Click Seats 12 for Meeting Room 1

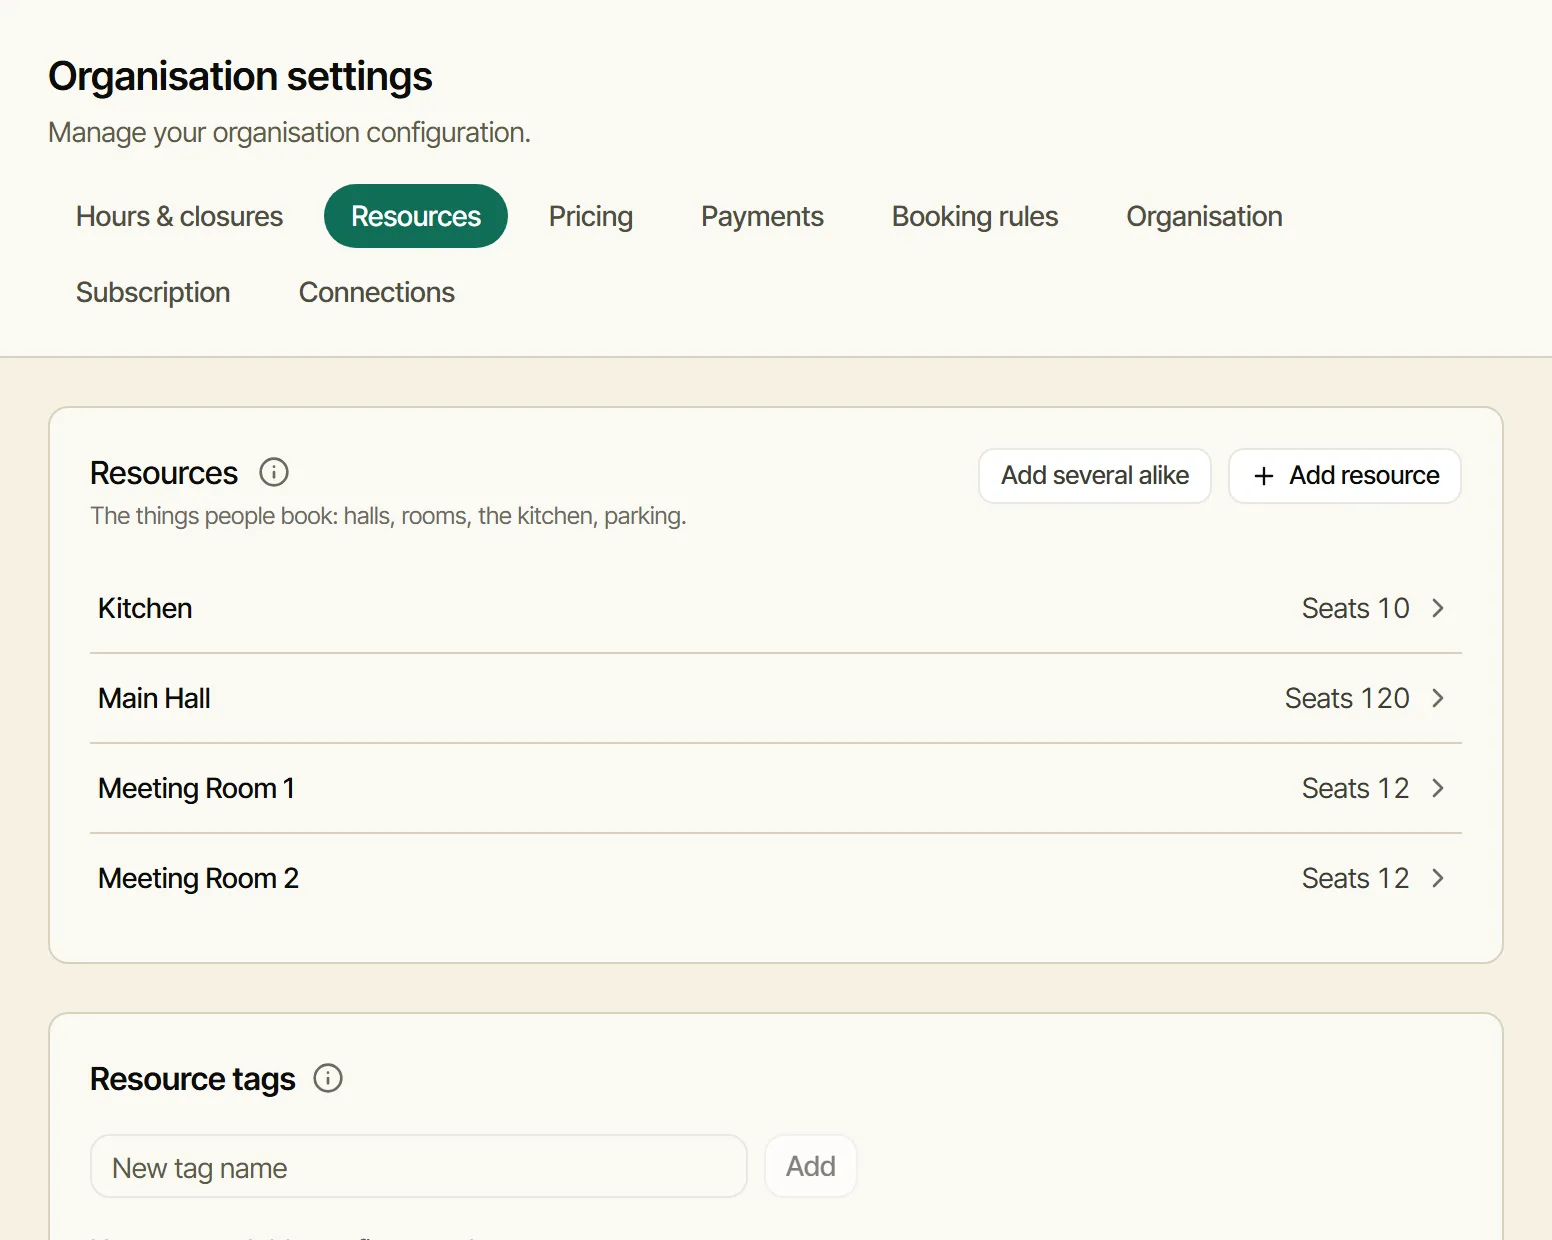pos(1355,788)
